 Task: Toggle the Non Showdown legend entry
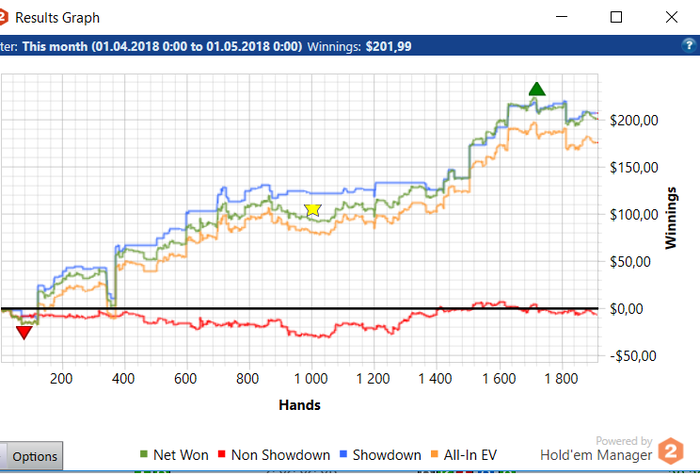click(274, 455)
